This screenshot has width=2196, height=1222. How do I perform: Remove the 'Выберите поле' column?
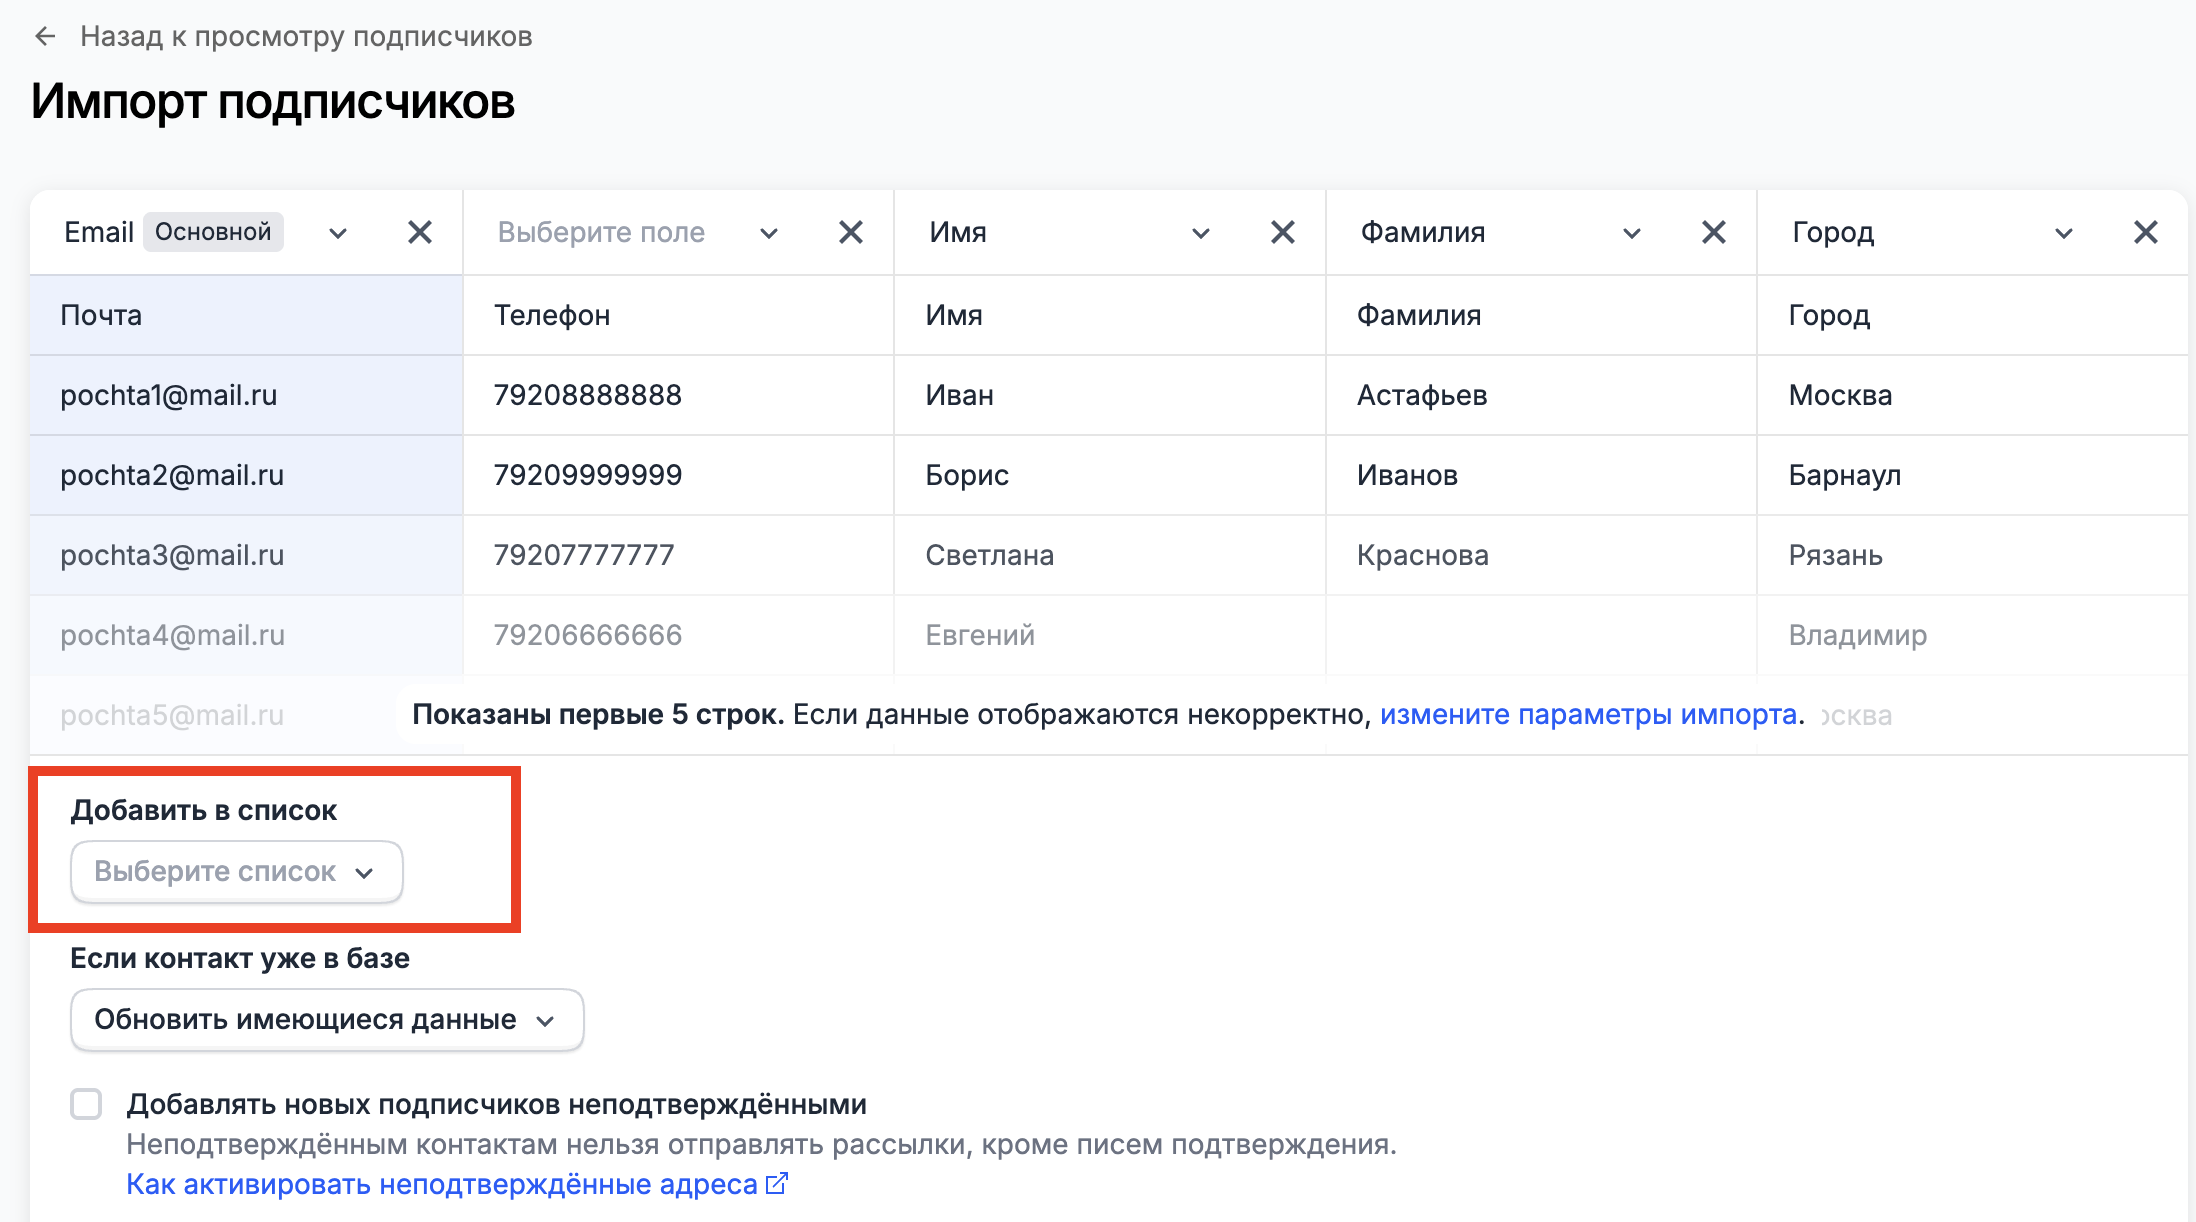point(851,232)
